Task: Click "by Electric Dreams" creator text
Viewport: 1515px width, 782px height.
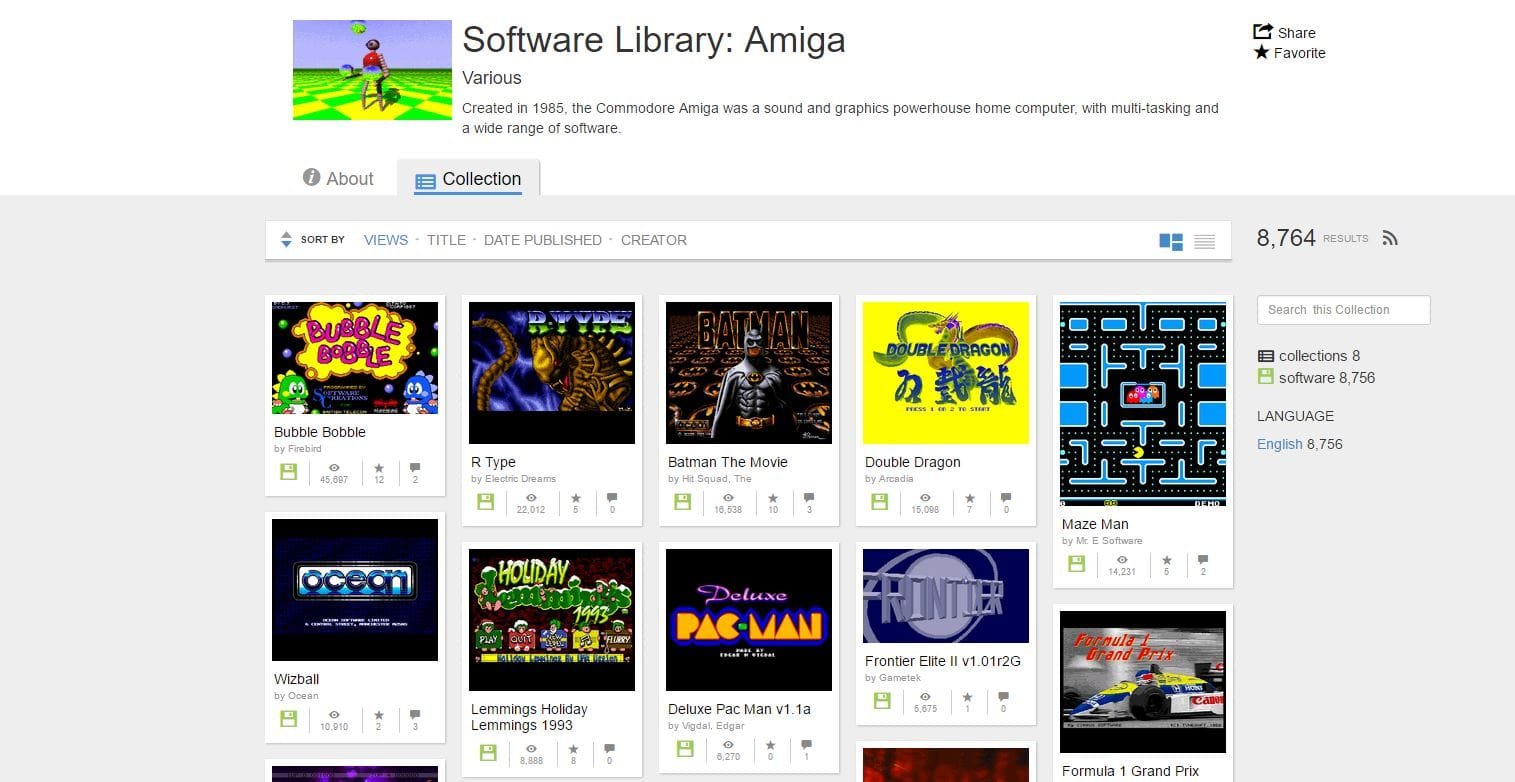Action: tap(513, 479)
